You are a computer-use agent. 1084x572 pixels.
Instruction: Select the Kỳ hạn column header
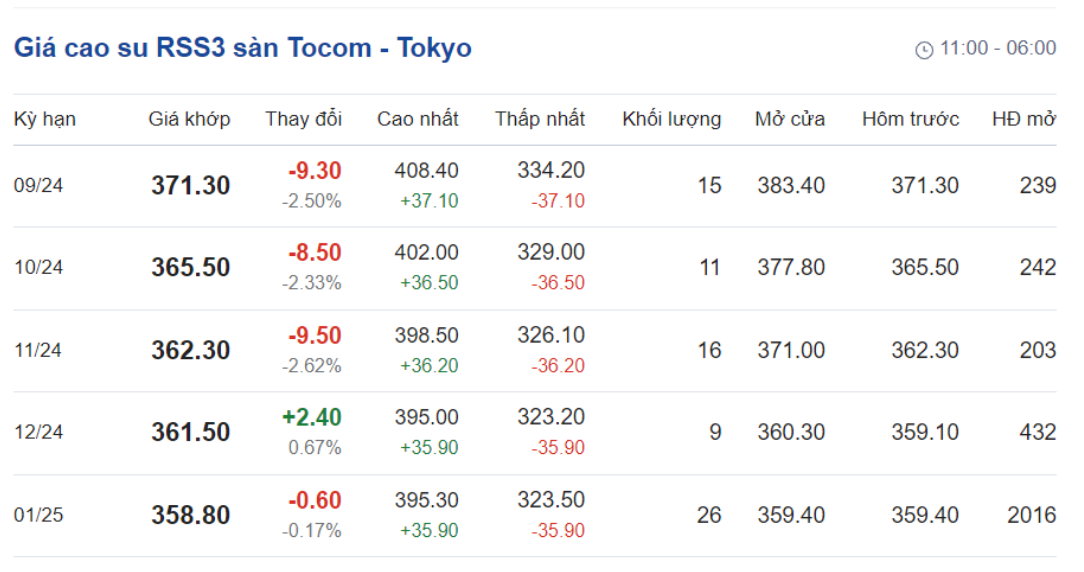45,119
